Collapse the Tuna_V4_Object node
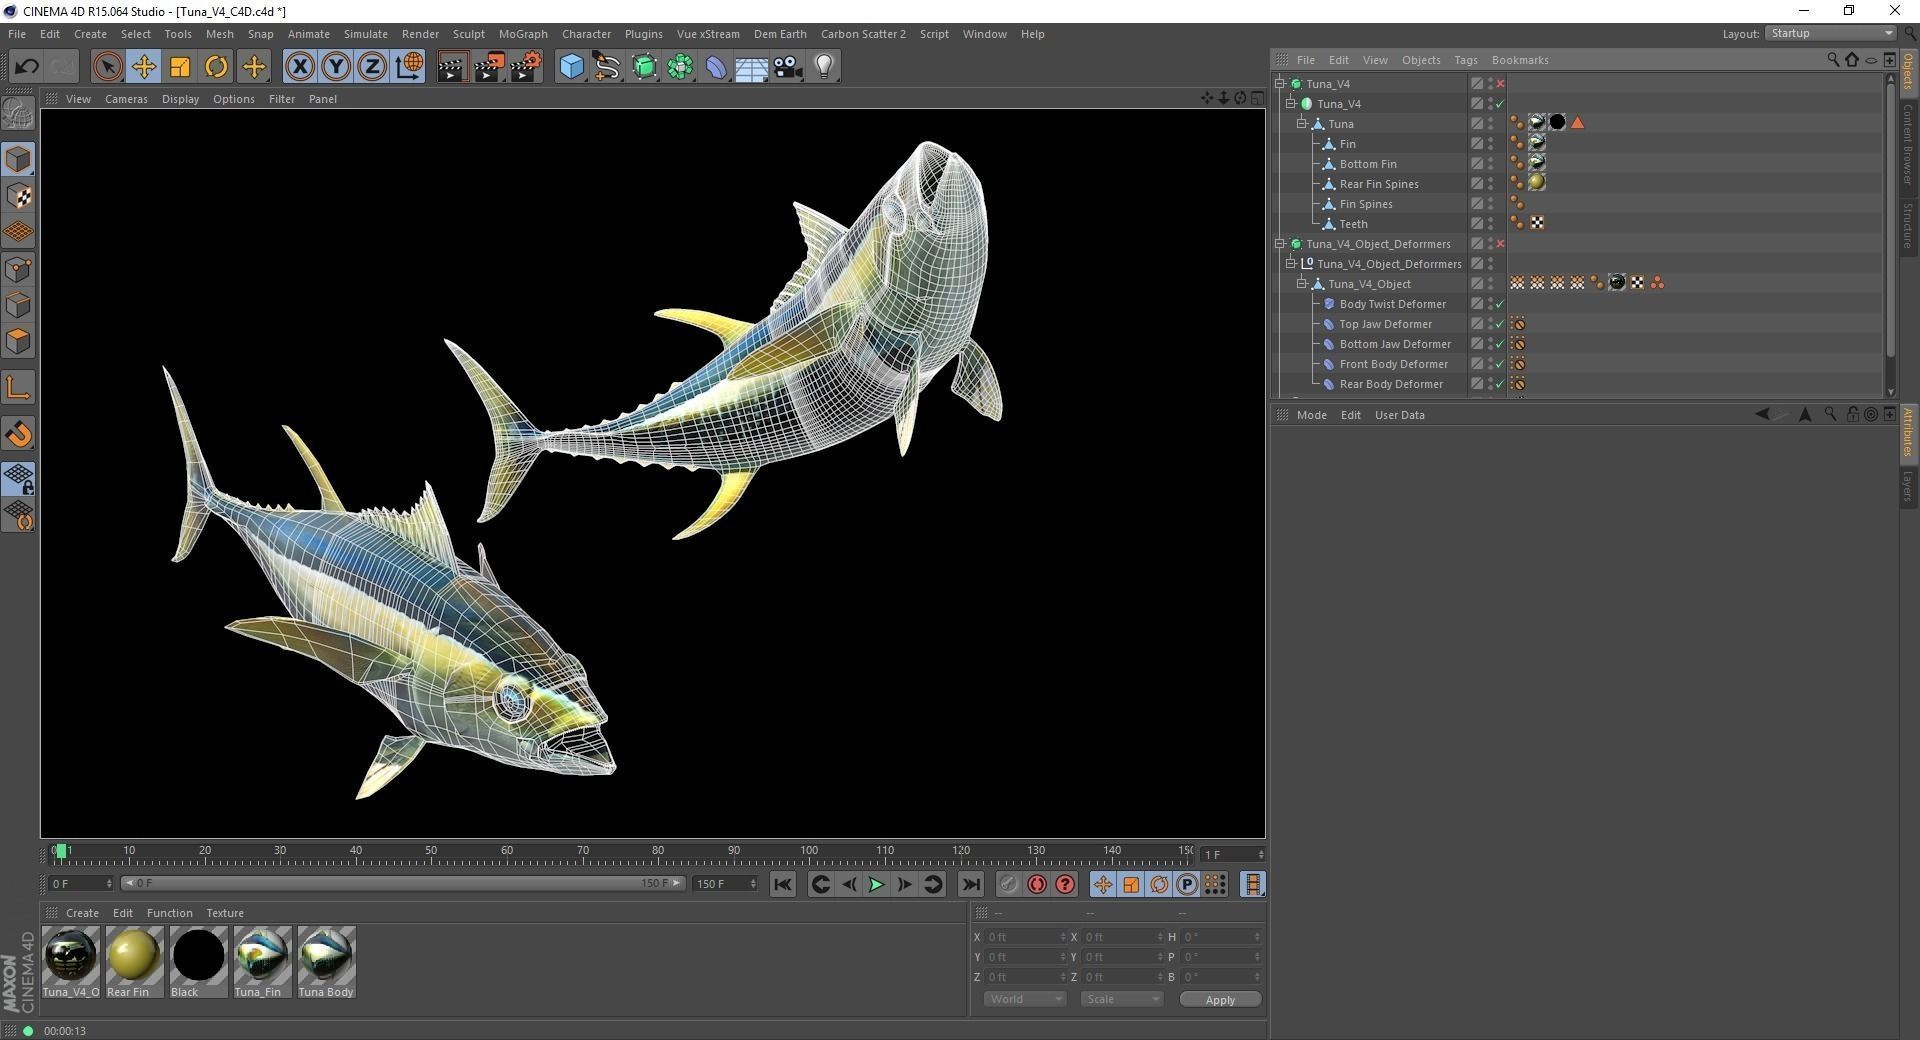Viewport: 1920px width, 1040px height. (x=1302, y=283)
